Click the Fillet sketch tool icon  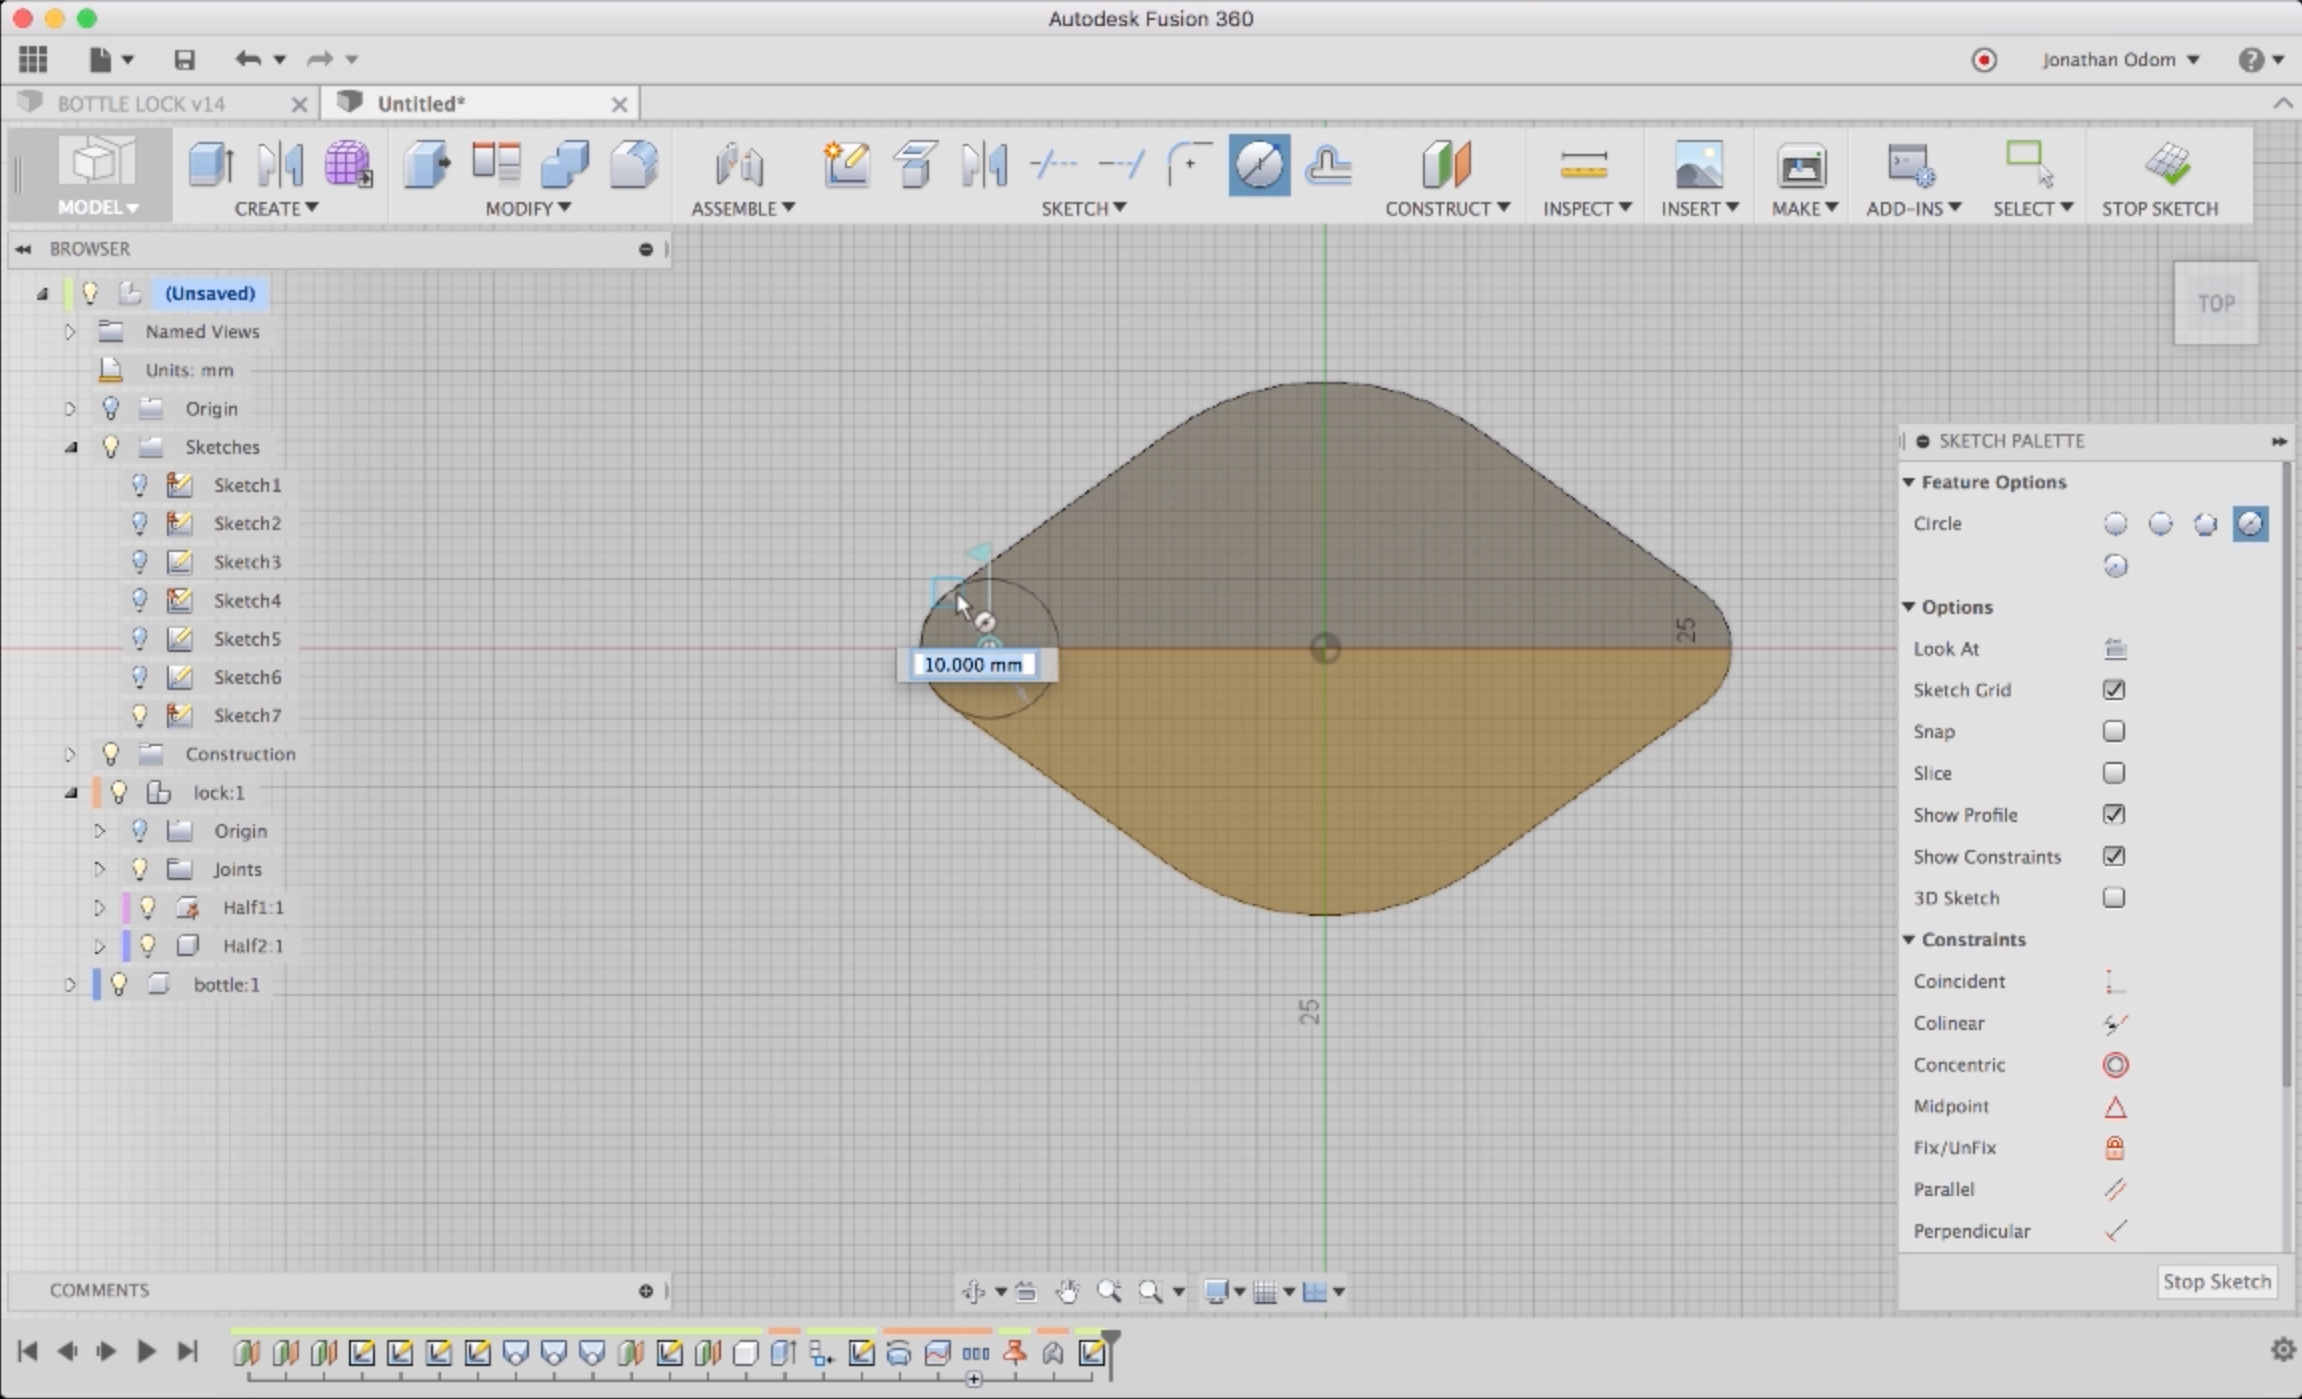[x=1189, y=165]
